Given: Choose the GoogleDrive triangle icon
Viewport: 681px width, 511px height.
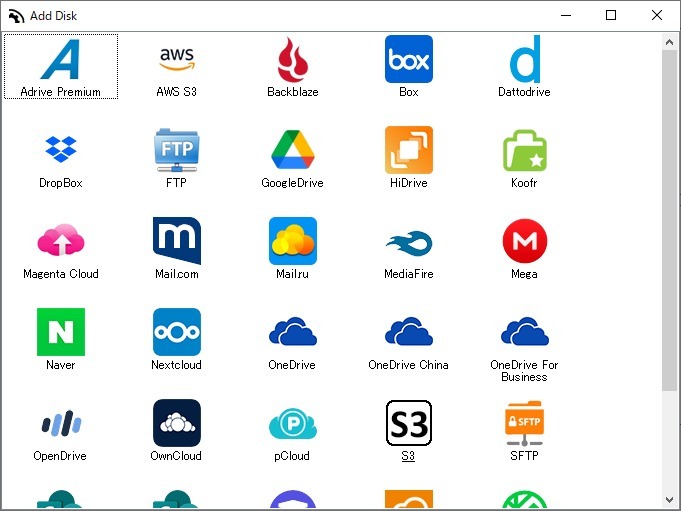Looking at the screenshot, I should tap(293, 149).
